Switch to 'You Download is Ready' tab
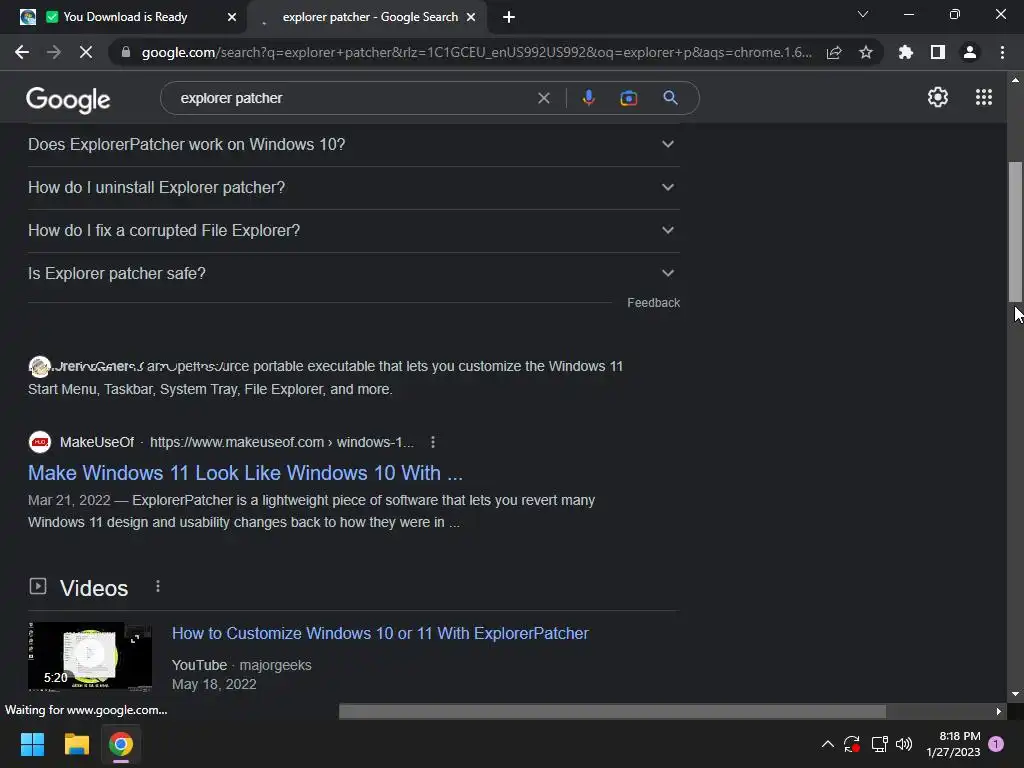 tap(124, 17)
